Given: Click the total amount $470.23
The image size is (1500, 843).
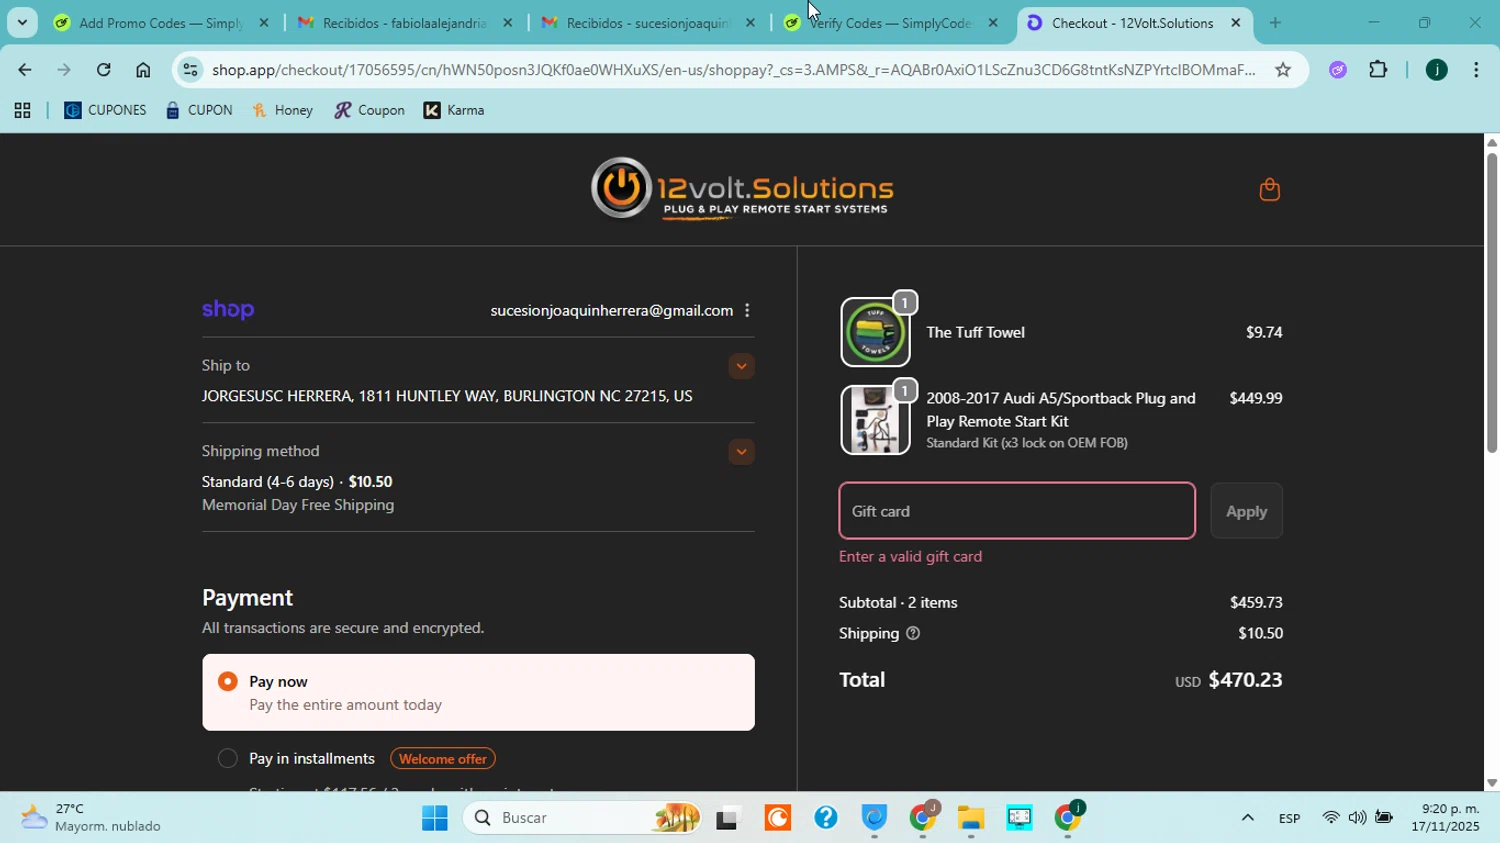Looking at the screenshot, I should pyautogui.click(x=1245, y=680).
